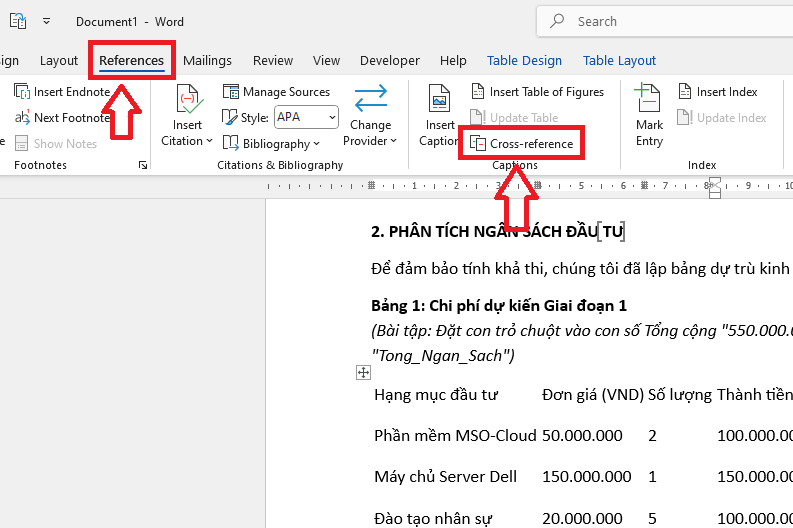Click quantity '5' in Đào tạo nhân sự row
The width and height of the screenshot is (793, 528).
tap(652, 518)
